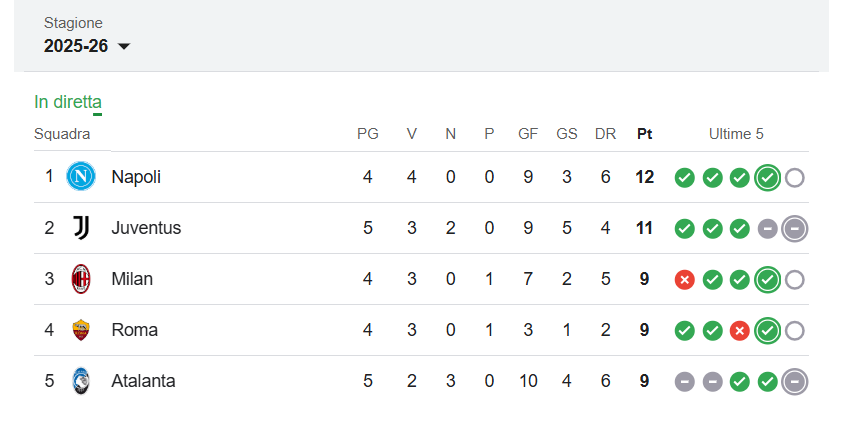Click Napoli's first green win icon
Screen dimensions: 857x433
pos(684,178)
